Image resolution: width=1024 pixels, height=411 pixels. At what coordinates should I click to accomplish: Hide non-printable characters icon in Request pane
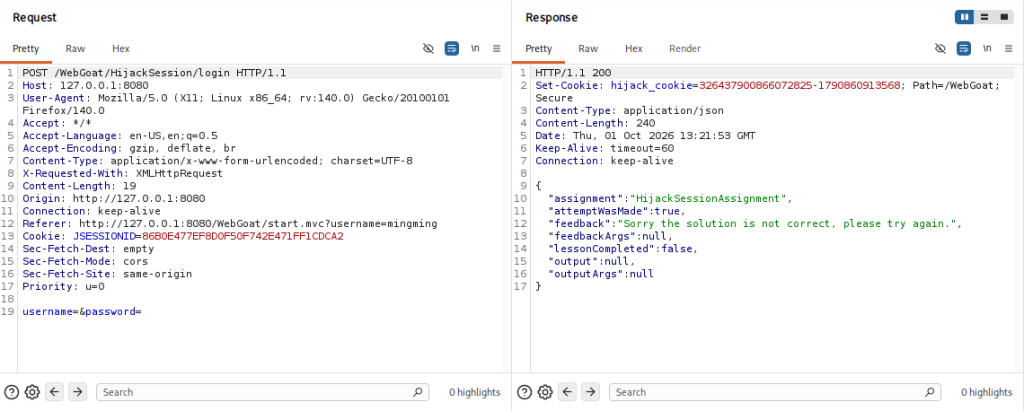pyautogui.click(x=428, y=48)
